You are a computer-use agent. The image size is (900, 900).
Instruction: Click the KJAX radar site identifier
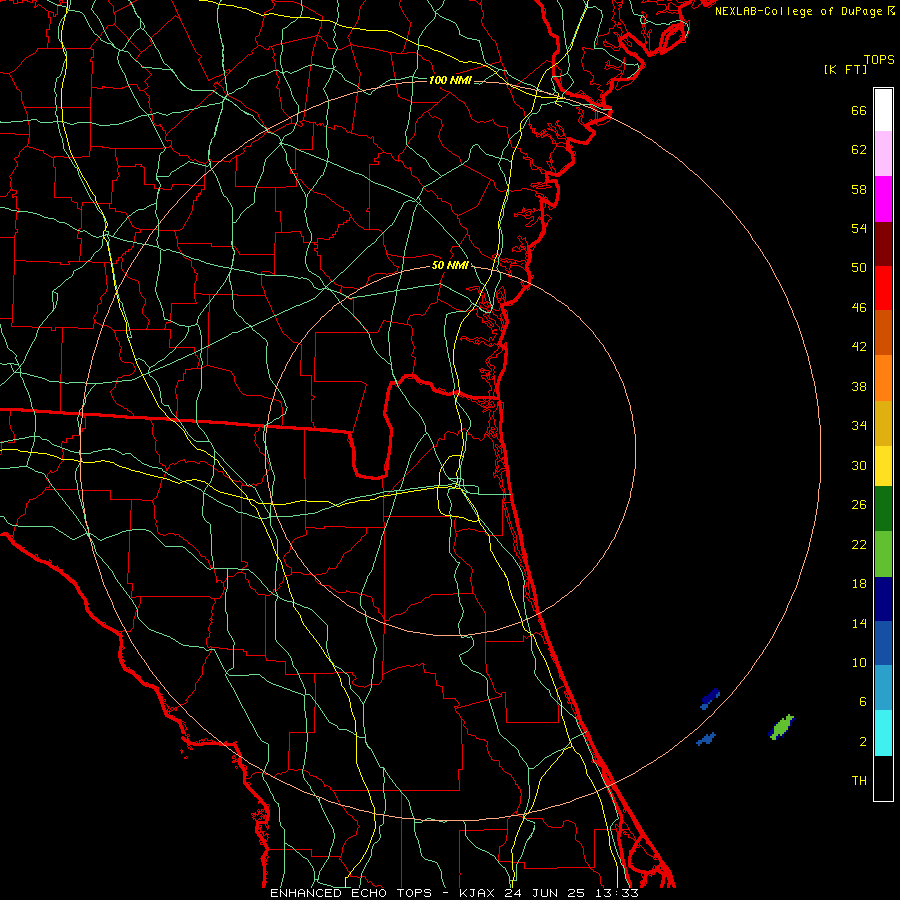479,893
